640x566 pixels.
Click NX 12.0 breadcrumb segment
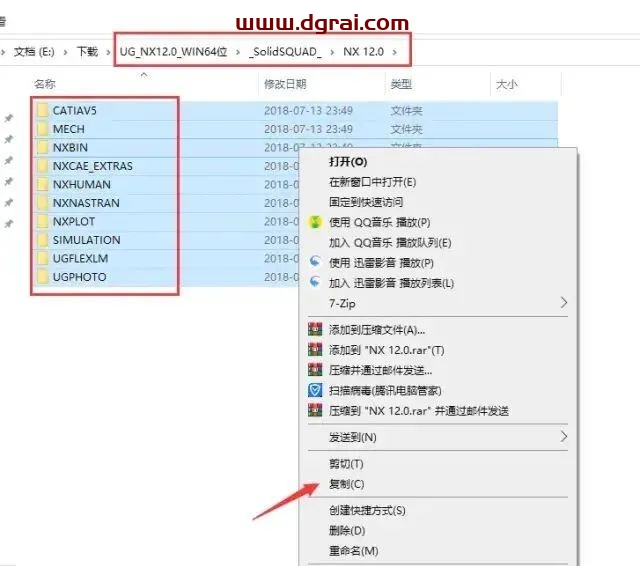363,52
